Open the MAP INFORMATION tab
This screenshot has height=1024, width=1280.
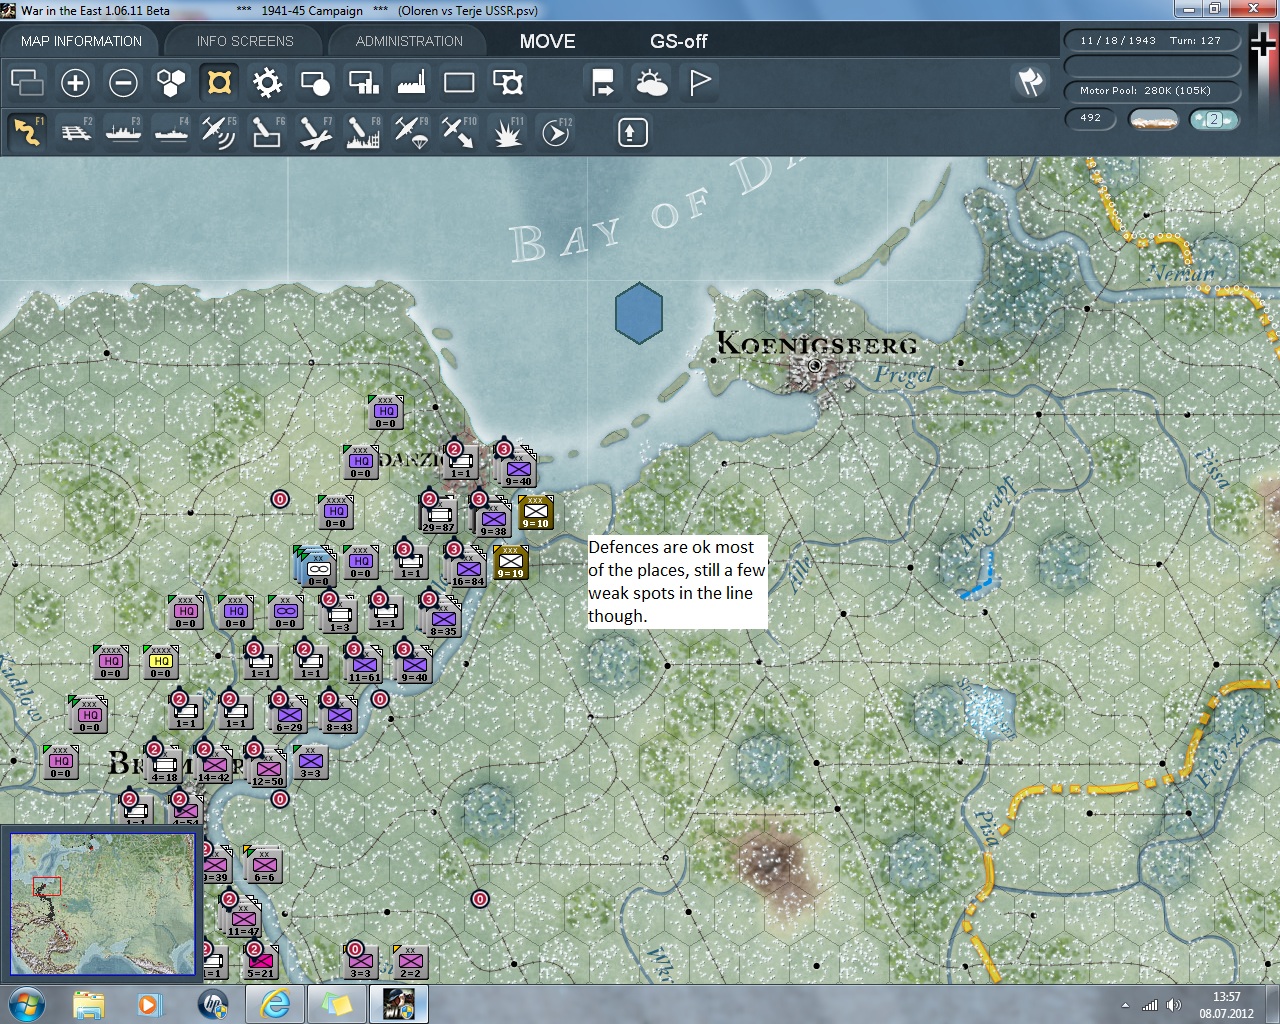81,41
